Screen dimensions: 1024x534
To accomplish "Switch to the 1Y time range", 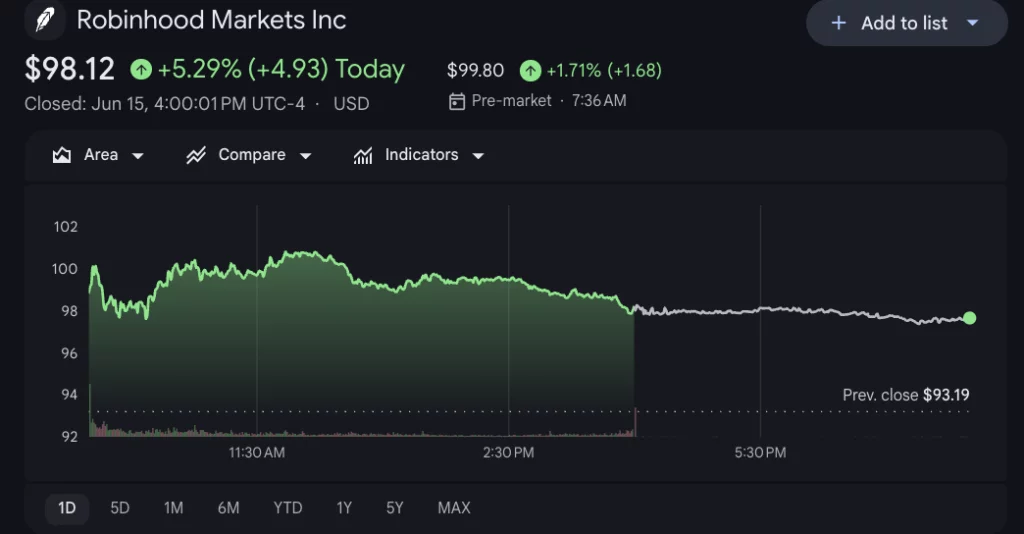I will click(x=344, y=508).
